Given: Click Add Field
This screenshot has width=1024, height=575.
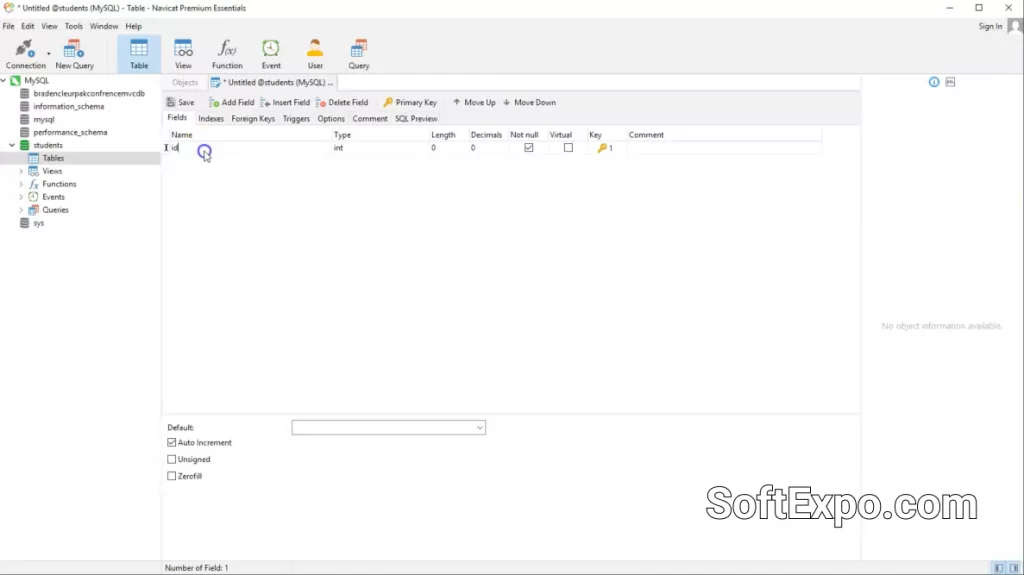Looking at the screenshot, I should [x=231, y=103].
